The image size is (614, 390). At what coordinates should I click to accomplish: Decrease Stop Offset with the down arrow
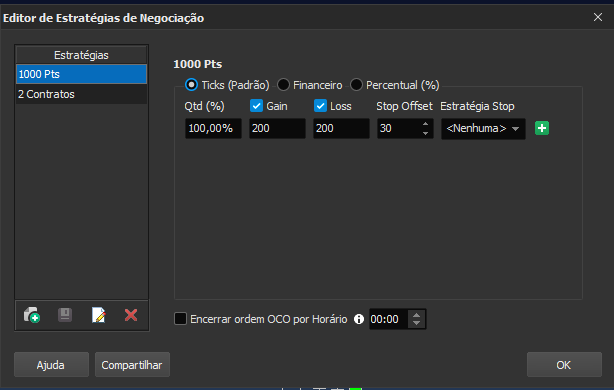pyautogui.click(x=425, y=133)
